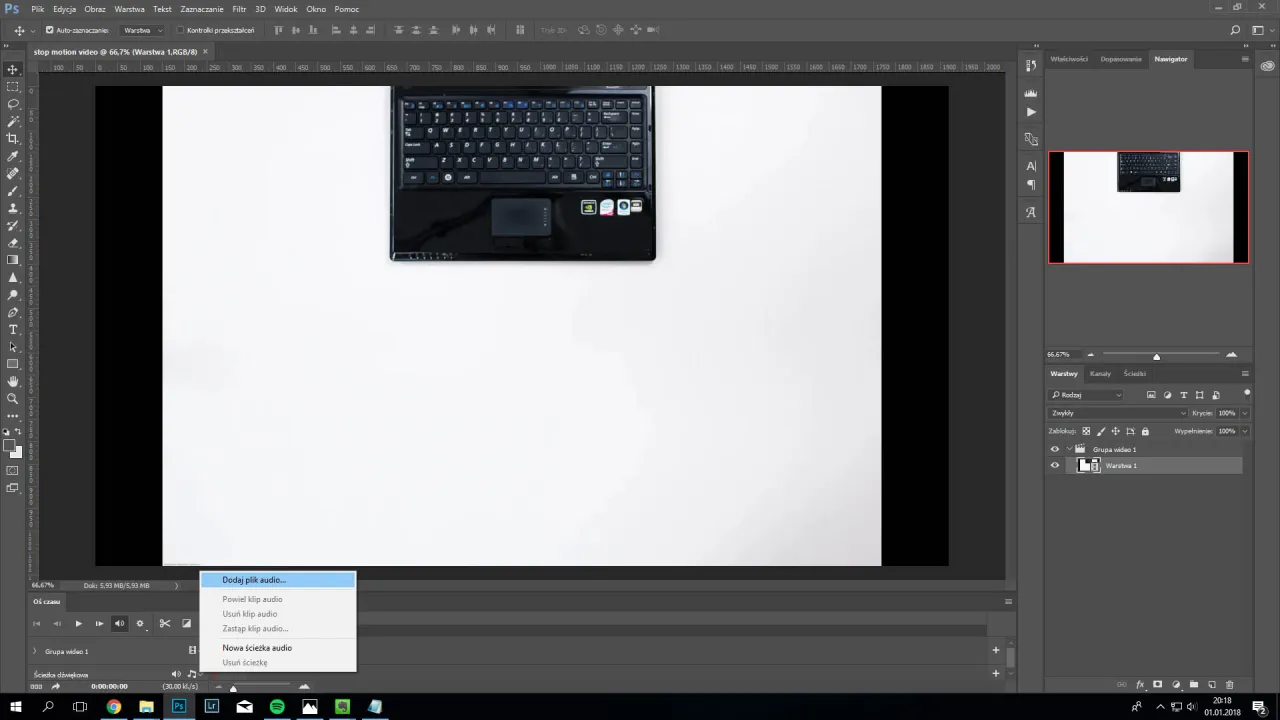Select the Clone Stamp tool
The image size is (1280, 720).
(x=13, y=208)
